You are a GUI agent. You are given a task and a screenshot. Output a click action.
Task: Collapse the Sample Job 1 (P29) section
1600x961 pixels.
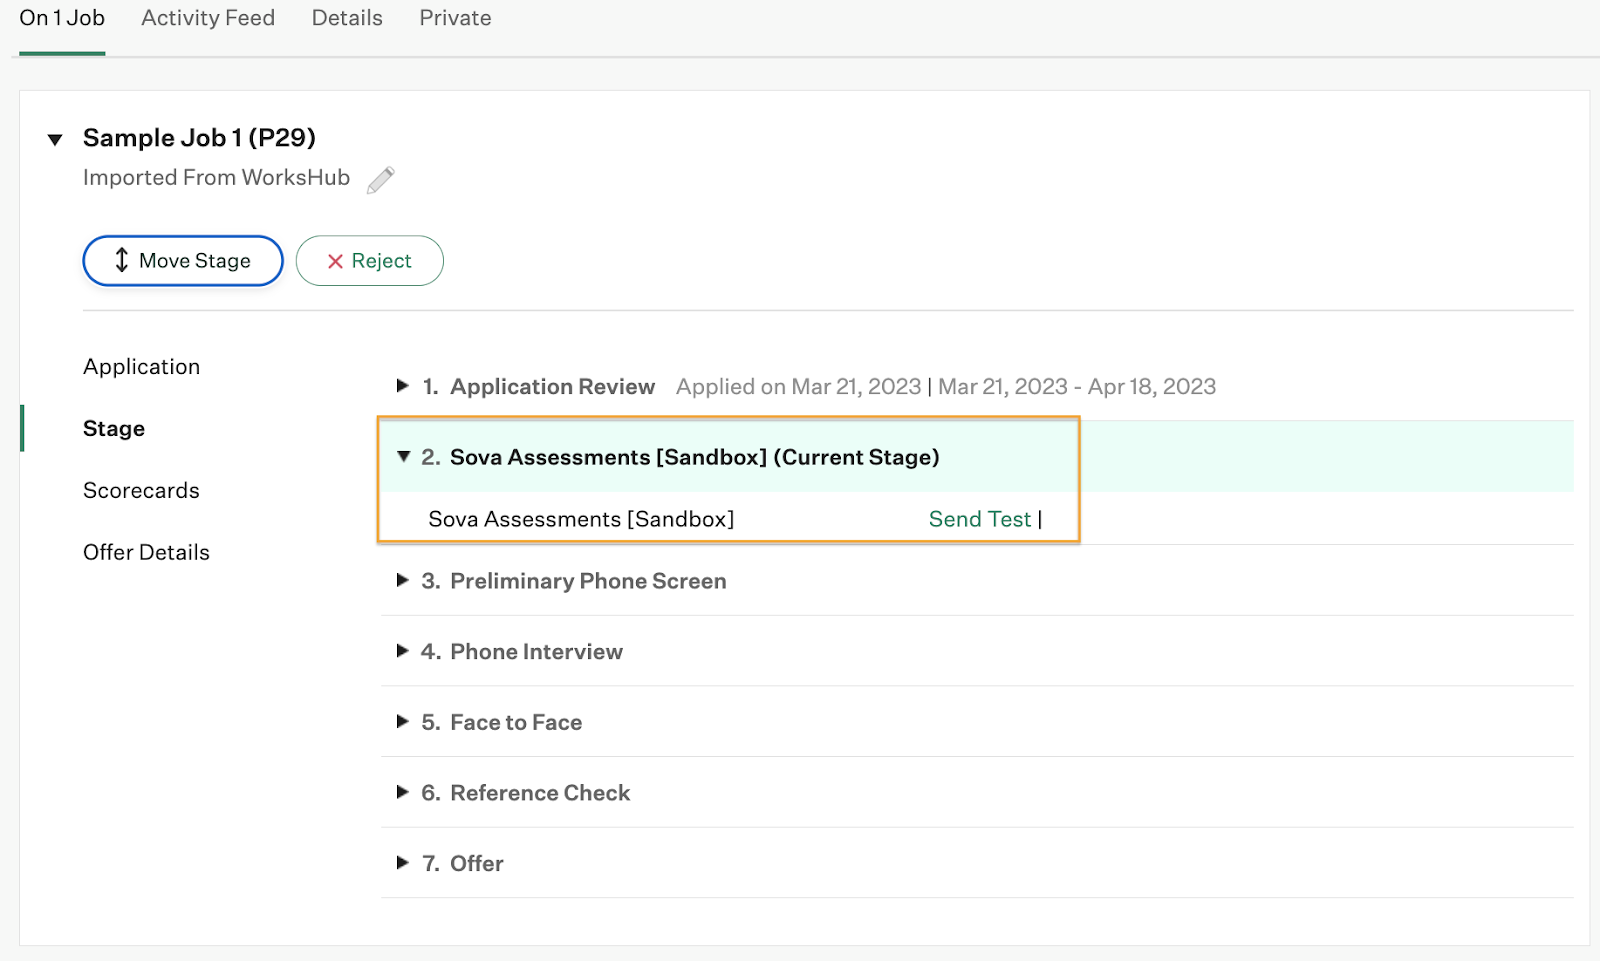[x=55, y=139]
